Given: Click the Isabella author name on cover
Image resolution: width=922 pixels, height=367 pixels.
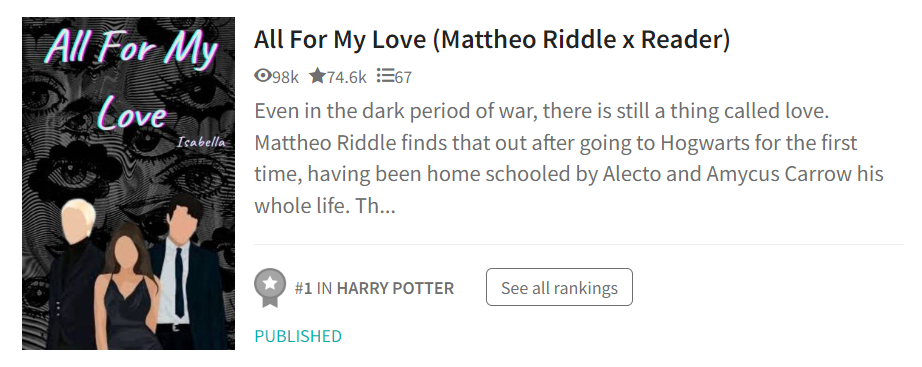Looking at the screenshot, I should coord(201,142).
